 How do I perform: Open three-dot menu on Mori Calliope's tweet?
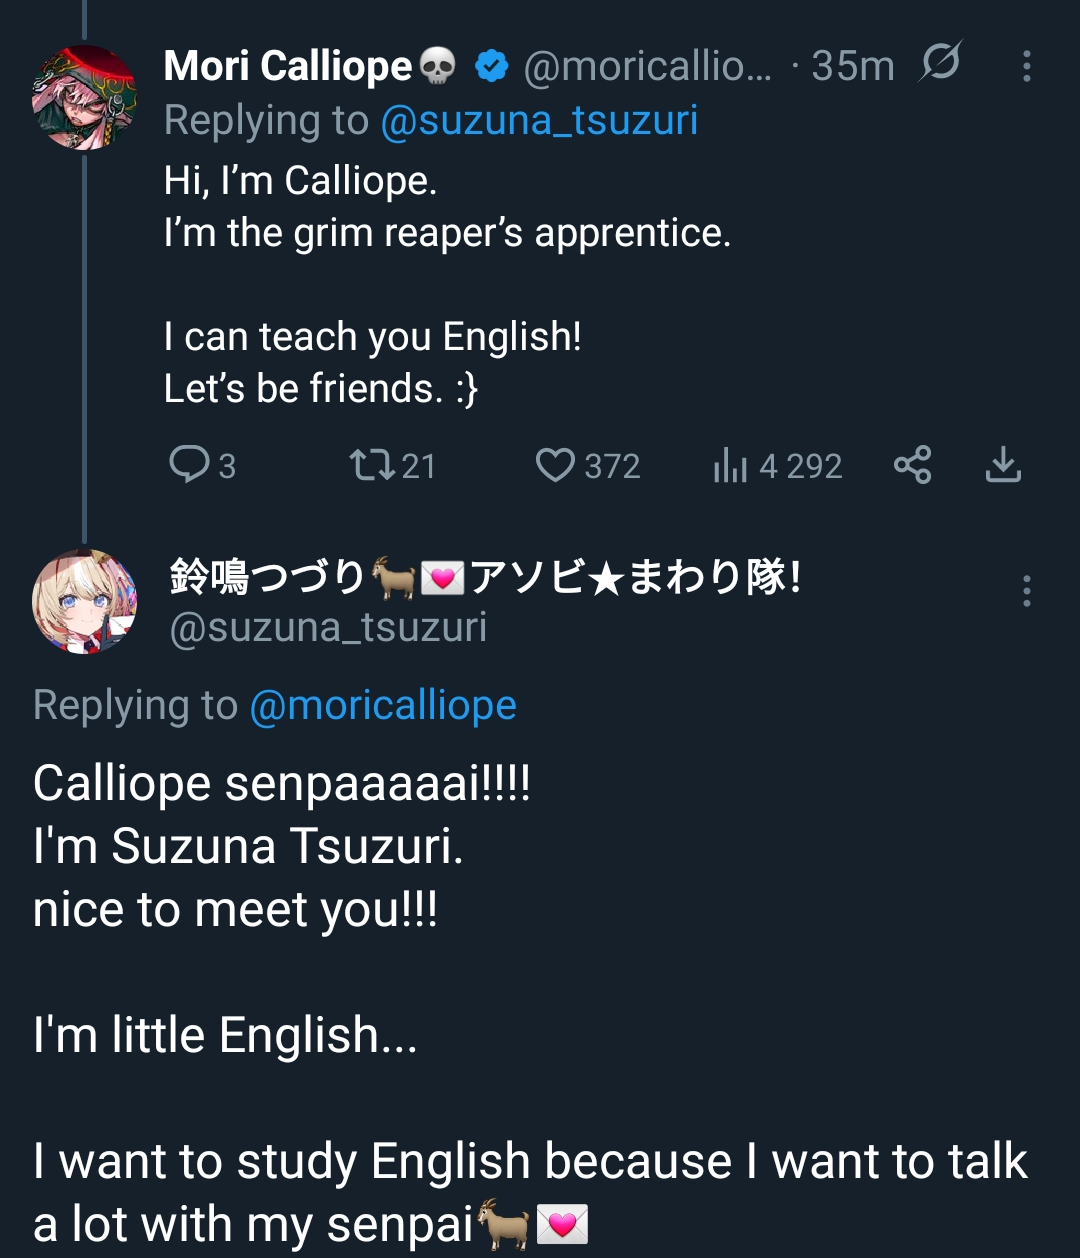point(1026,66)
